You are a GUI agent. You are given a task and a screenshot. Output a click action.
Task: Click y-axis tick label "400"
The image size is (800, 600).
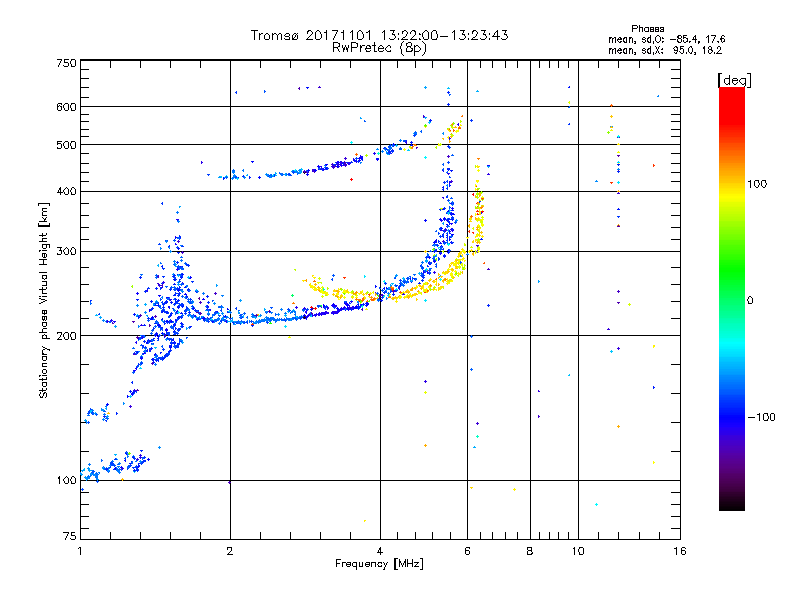pos(66,191)
